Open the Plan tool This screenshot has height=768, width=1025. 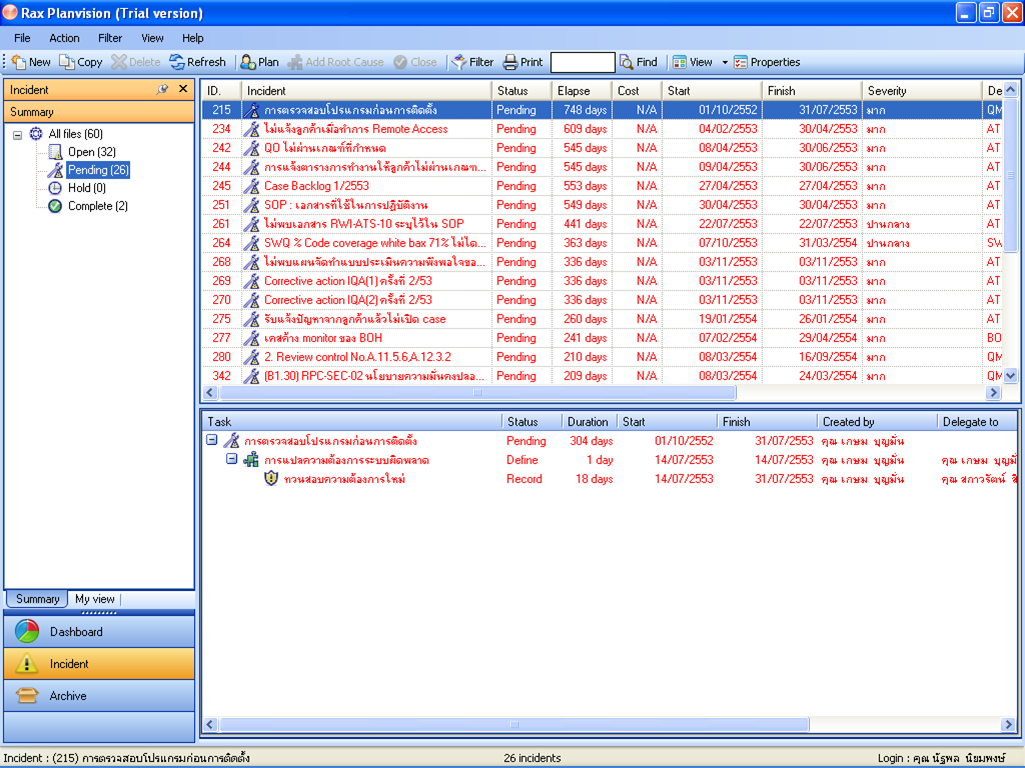(x=260, y=62)
